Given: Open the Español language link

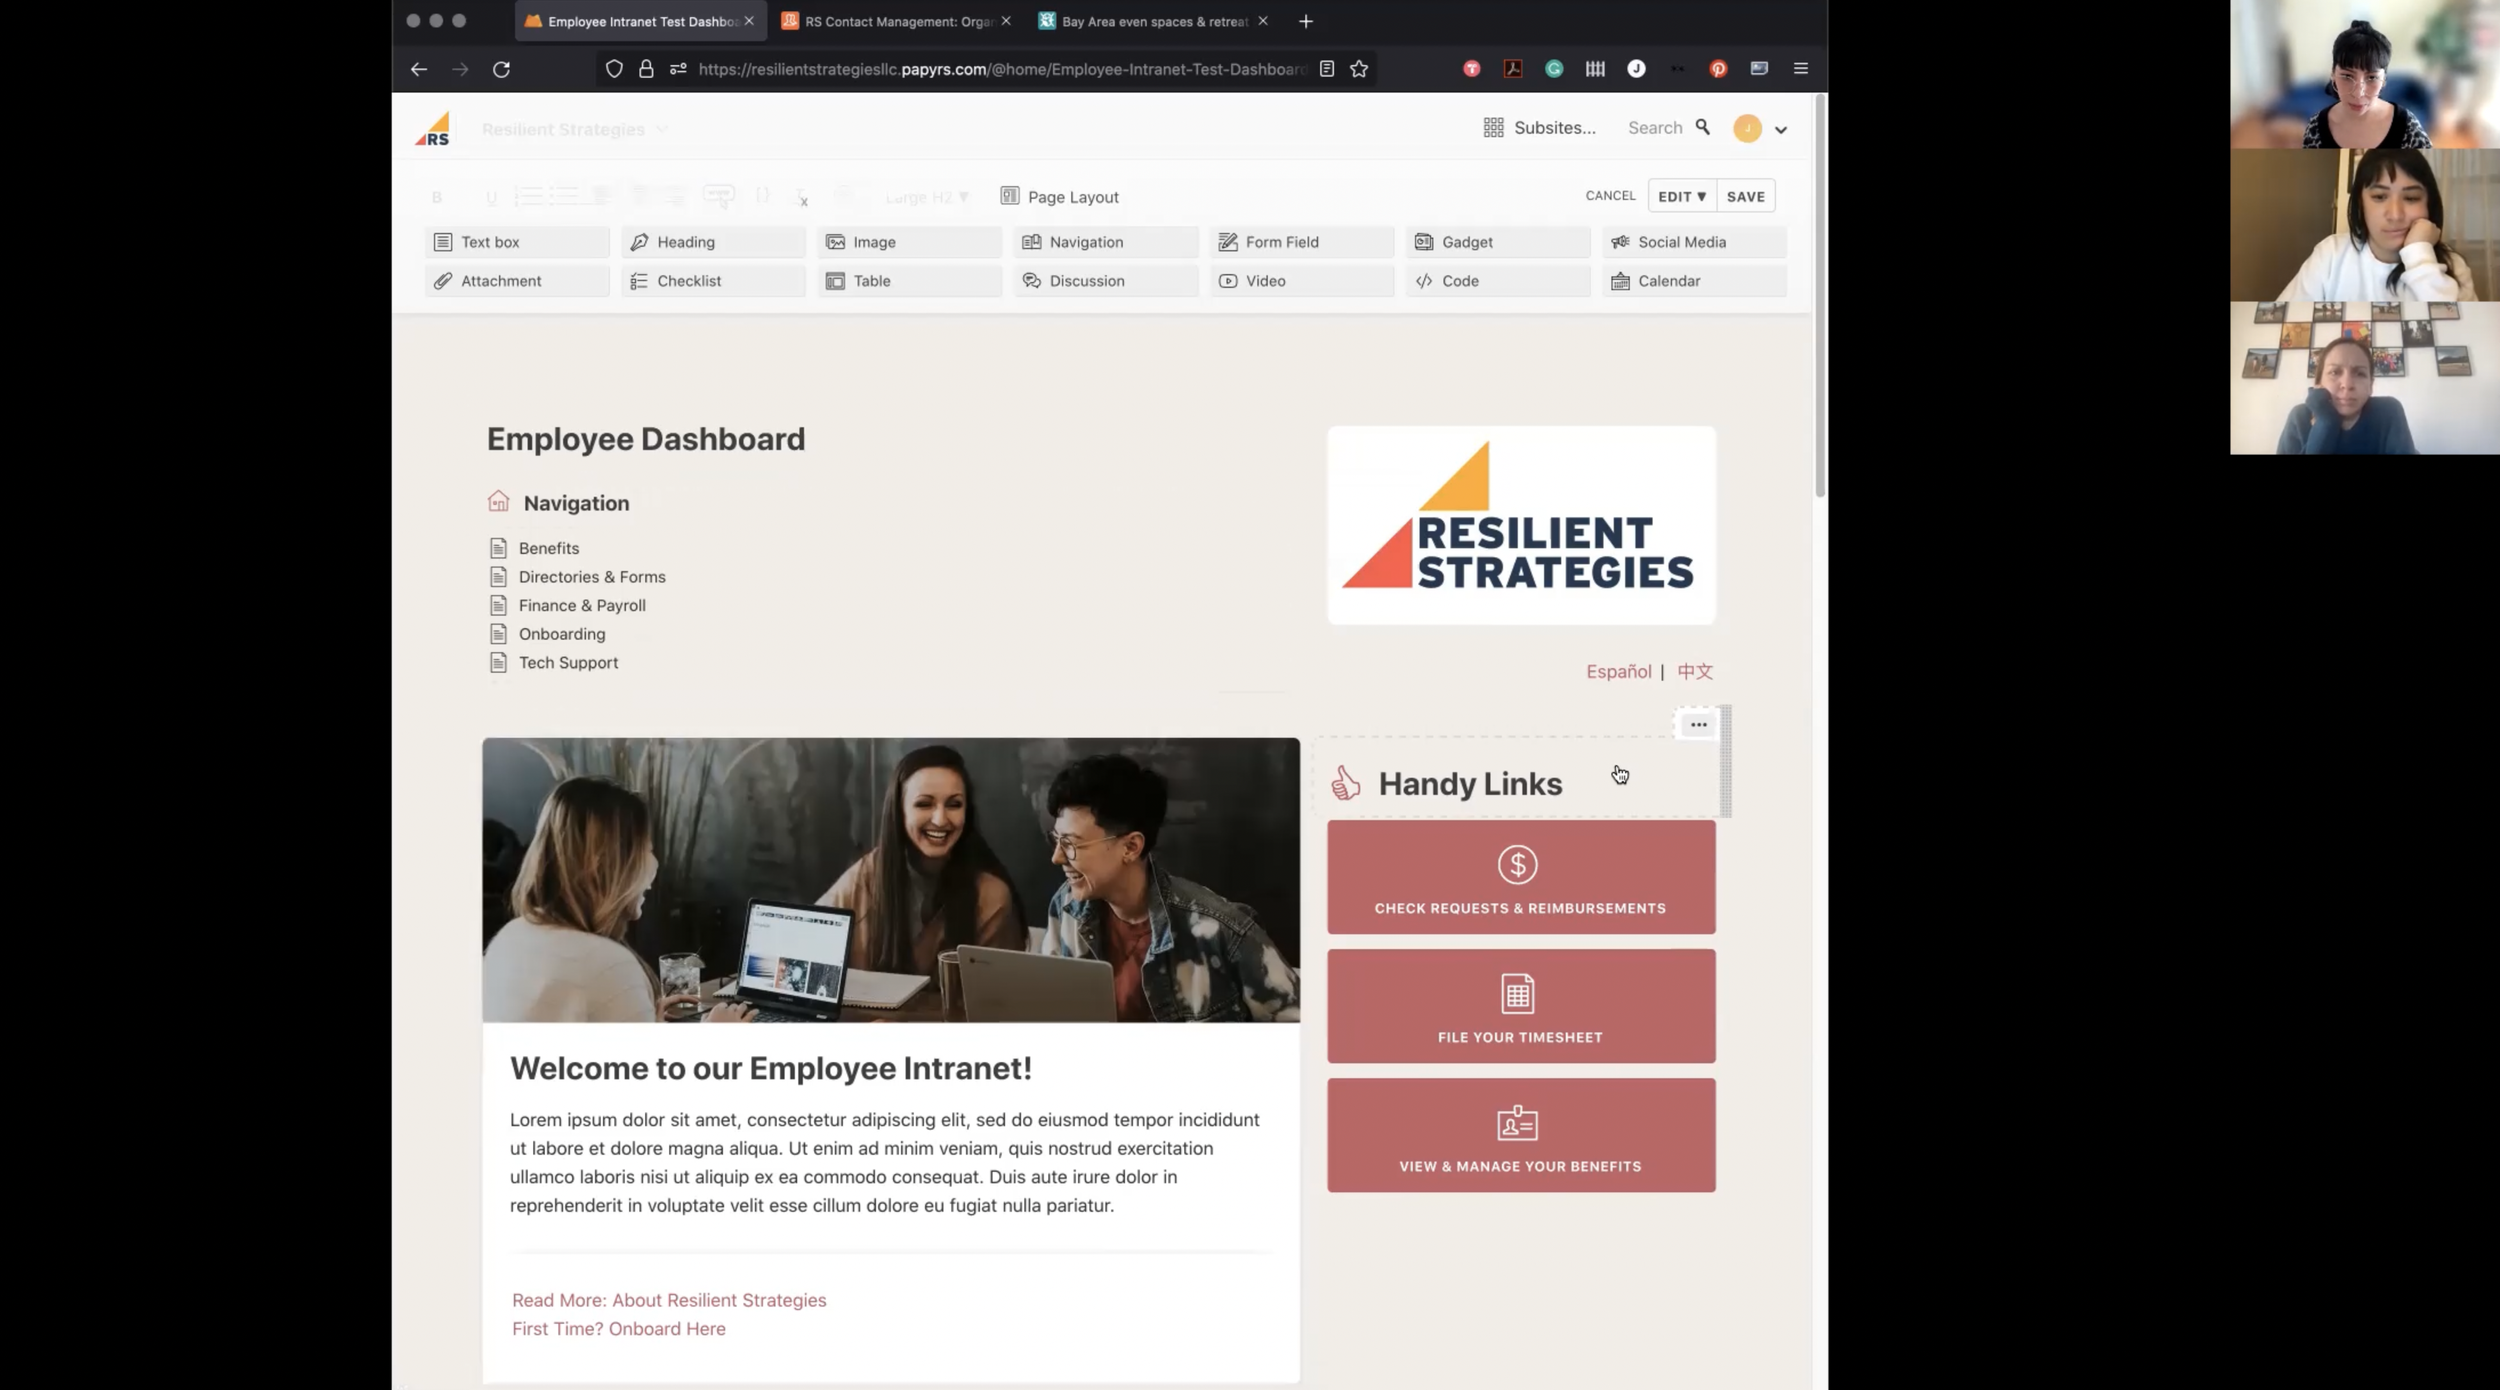Looking at the screenshot, I should click(x=1618, y=672).
